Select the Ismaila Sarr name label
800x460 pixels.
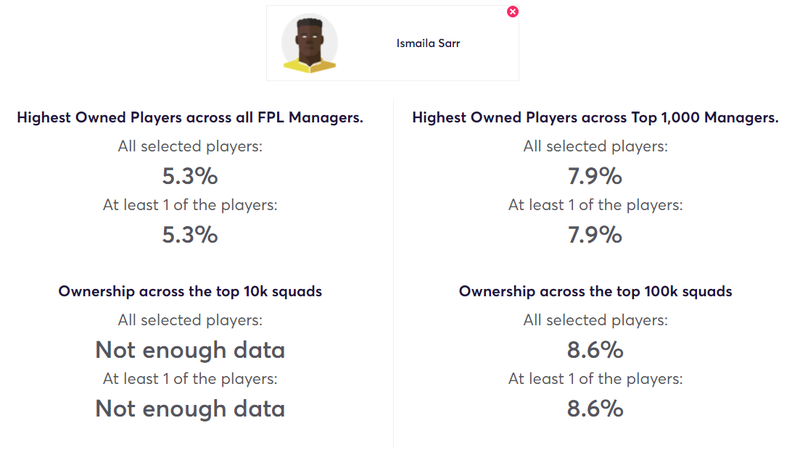point(428,43)
